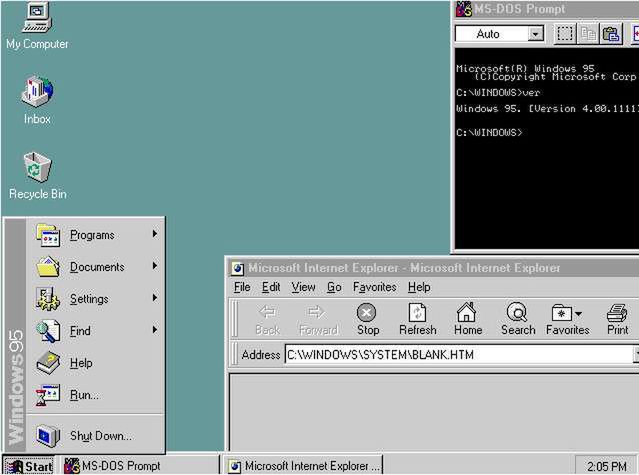The width and height of the screenshot is (639, 475).
Task: Choose Run... in the Start menu
Action: pyautogui.click(x=96, y=395)
